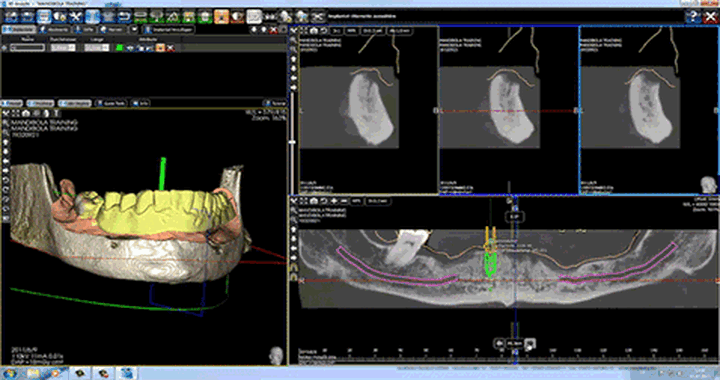
Task: Toggle the eye visibility icon in implant row
Action: [130, 47]
